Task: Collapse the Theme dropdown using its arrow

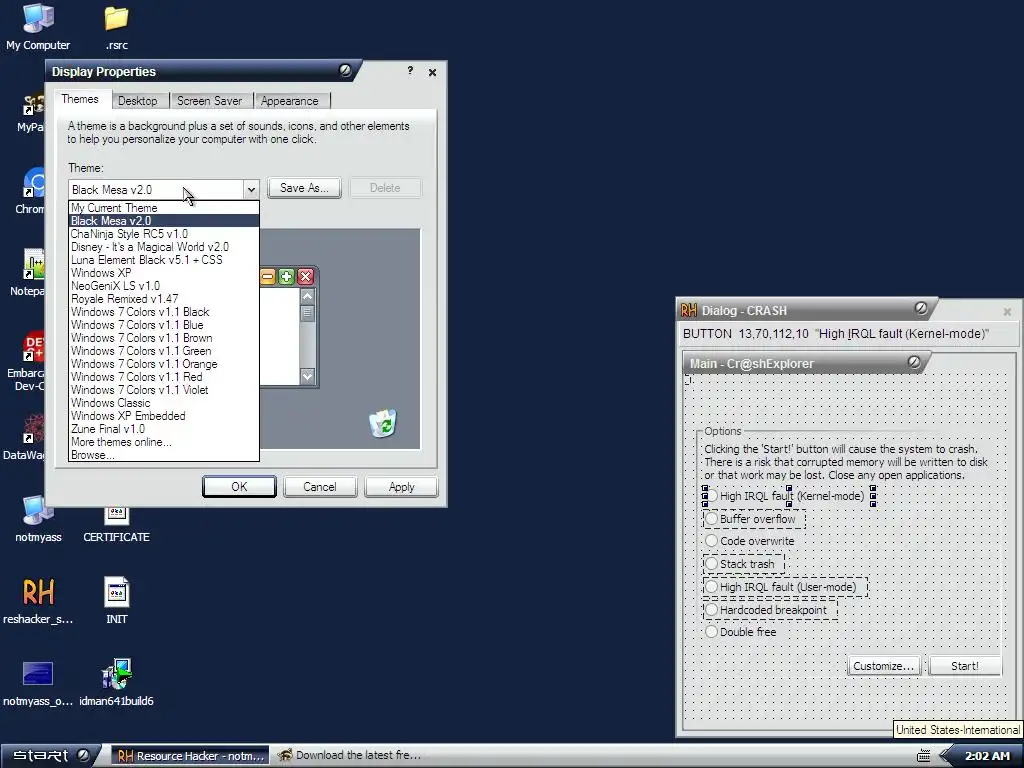Action: (251, 189)
